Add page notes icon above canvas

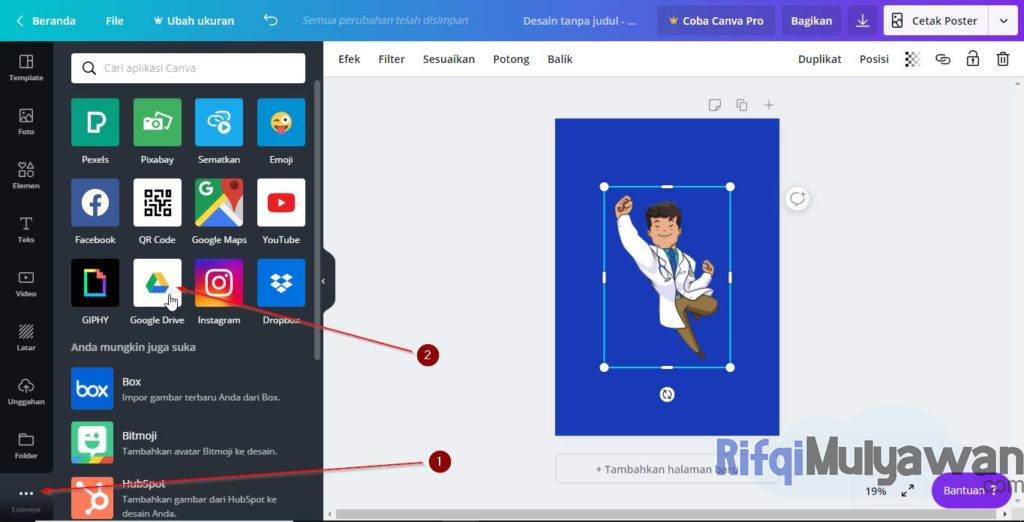point(714,105)
